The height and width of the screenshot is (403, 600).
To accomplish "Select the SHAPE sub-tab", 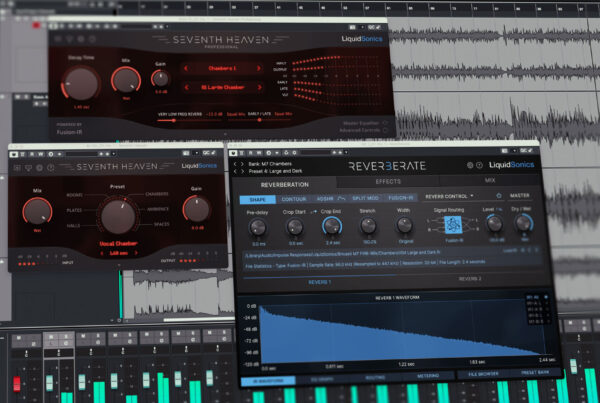I will point(258,200).
